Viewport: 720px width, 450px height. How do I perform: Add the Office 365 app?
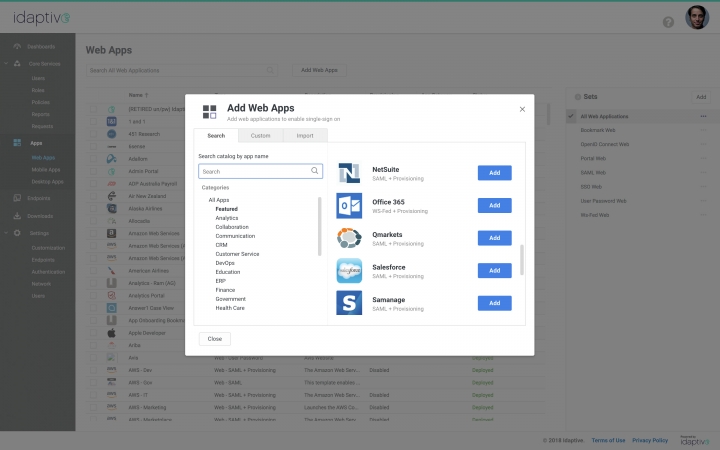coord(495,205)
